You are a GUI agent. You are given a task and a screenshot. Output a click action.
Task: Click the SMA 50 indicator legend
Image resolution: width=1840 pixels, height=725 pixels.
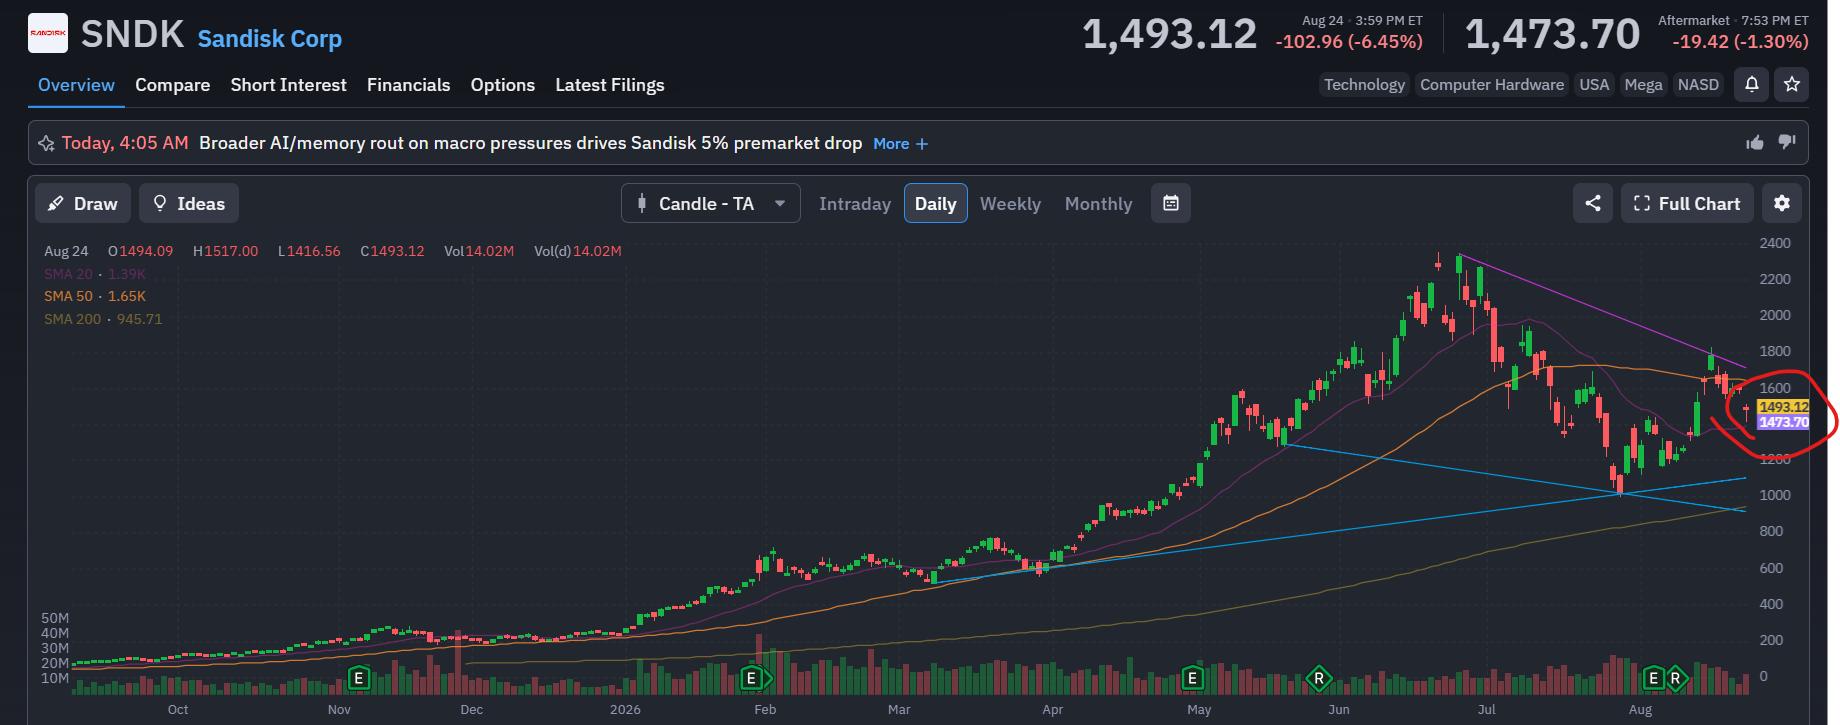click(x=95, y=296)
